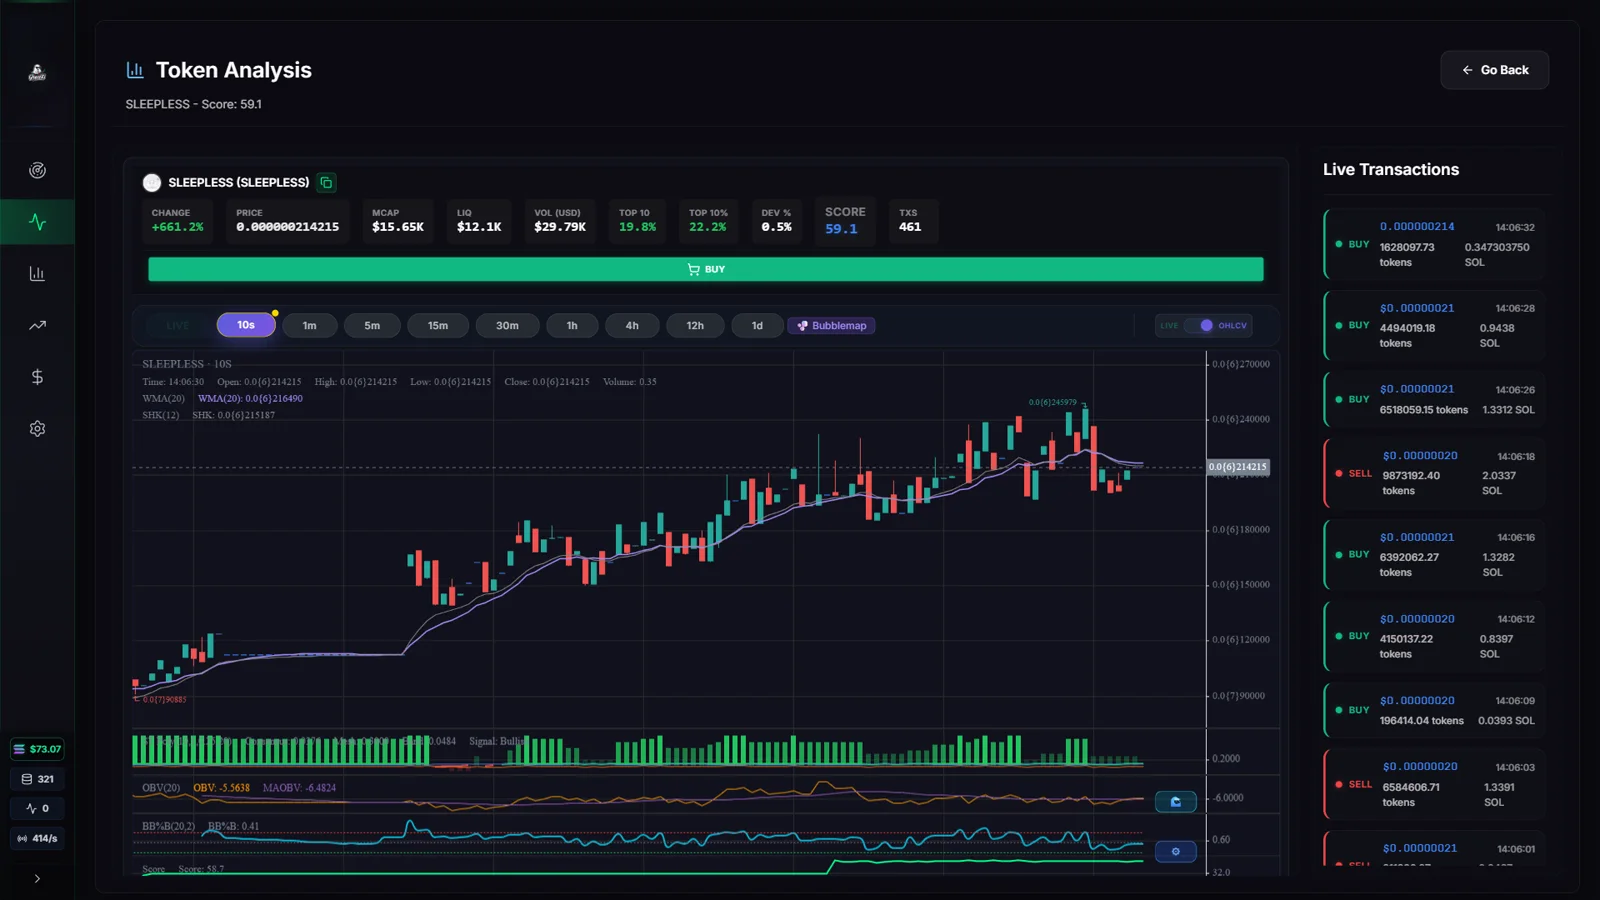
Task: Click the SCORE 59.1 stat card
Action: (845, 221)
